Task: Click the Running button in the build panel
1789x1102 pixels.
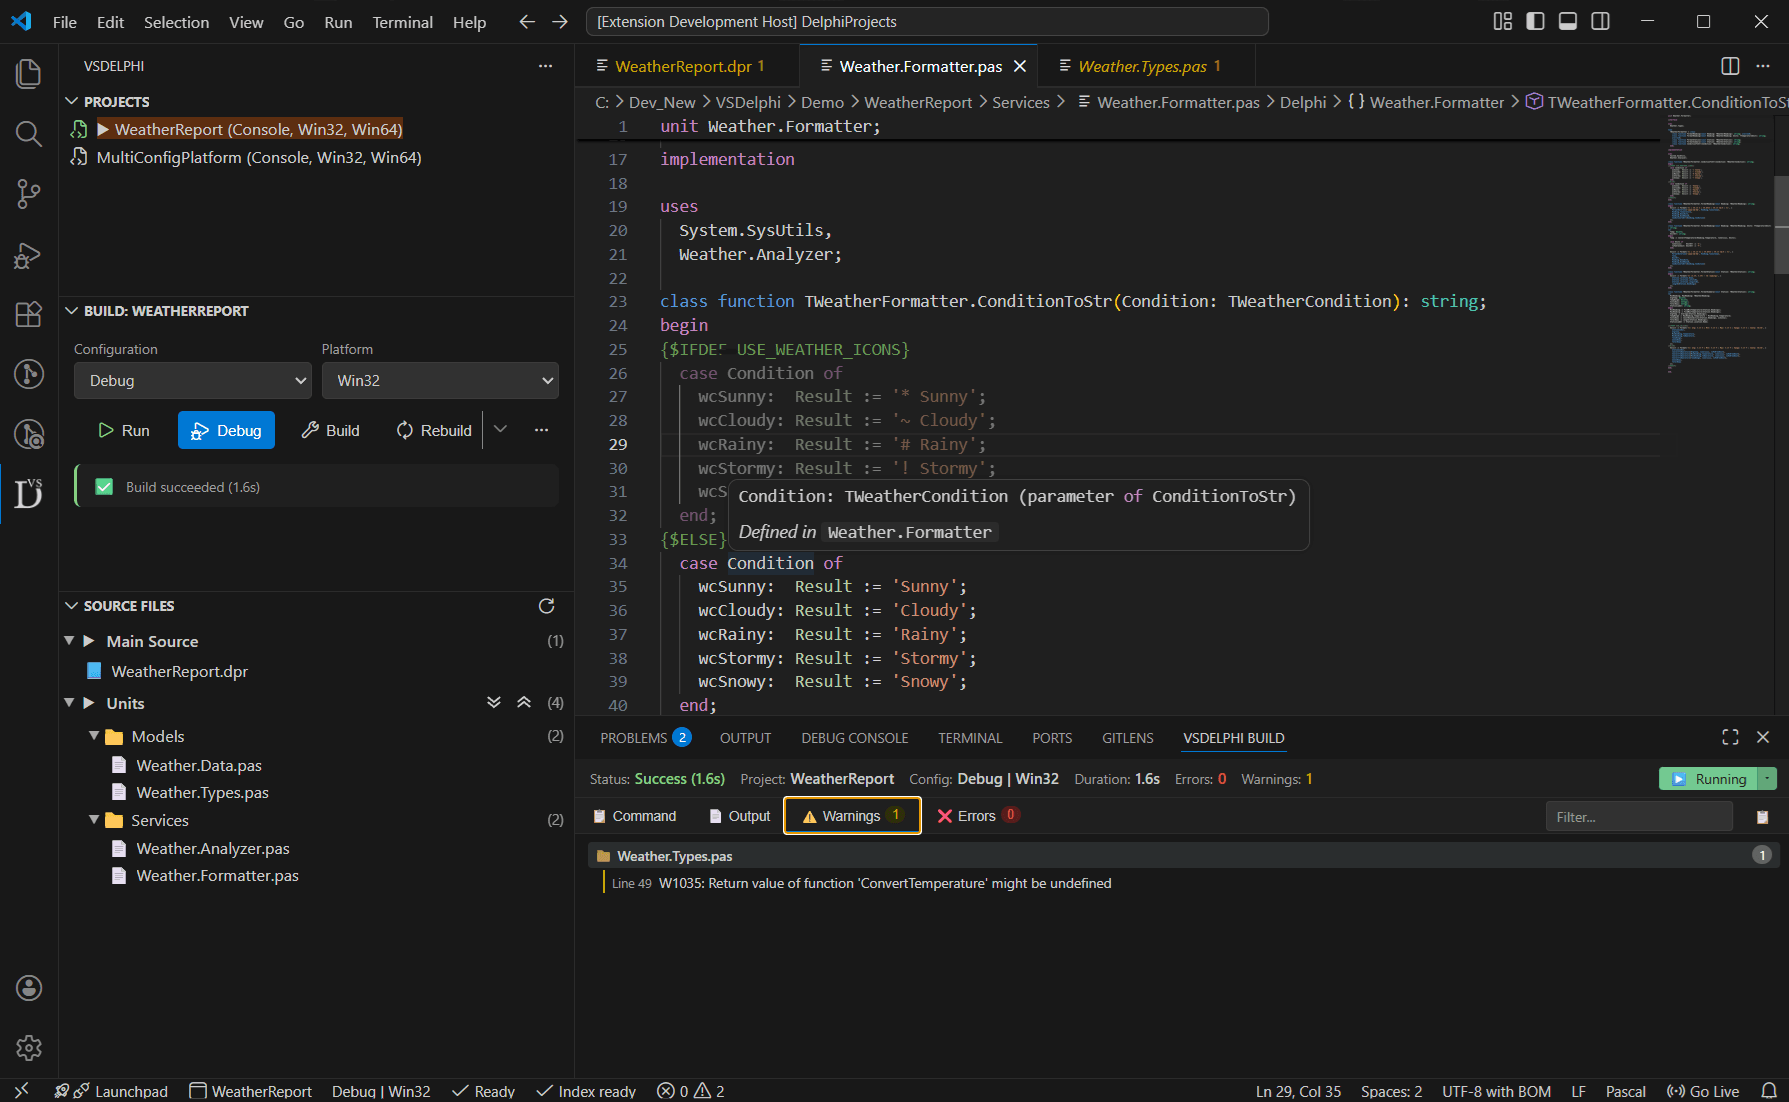Action: [x=1711, y=778]
